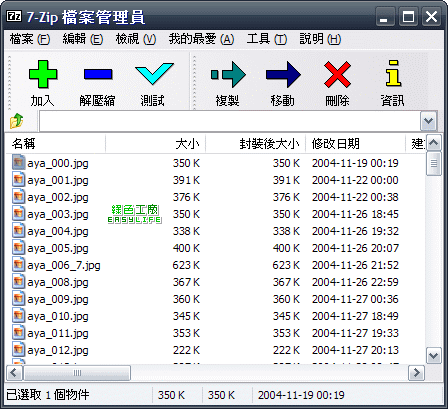Viewport: 448px width, 409px height.
Task: Sort by the 修改日期 column header
Action: click(x=356, y=144)
